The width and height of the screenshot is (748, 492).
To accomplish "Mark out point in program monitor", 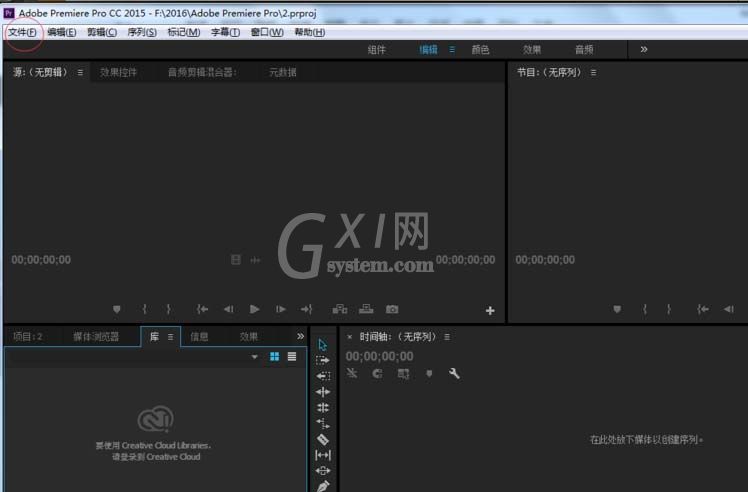I will [x=669, y=309].
